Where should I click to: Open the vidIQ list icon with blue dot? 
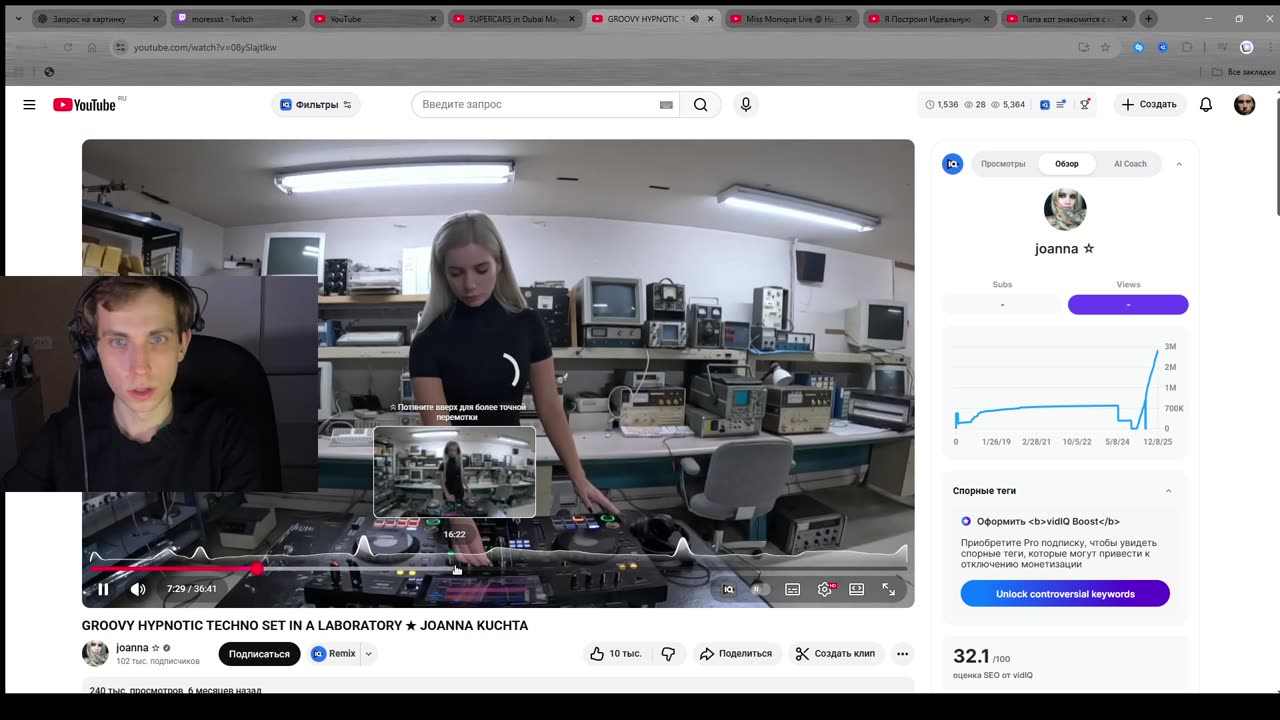point(1061,104)
